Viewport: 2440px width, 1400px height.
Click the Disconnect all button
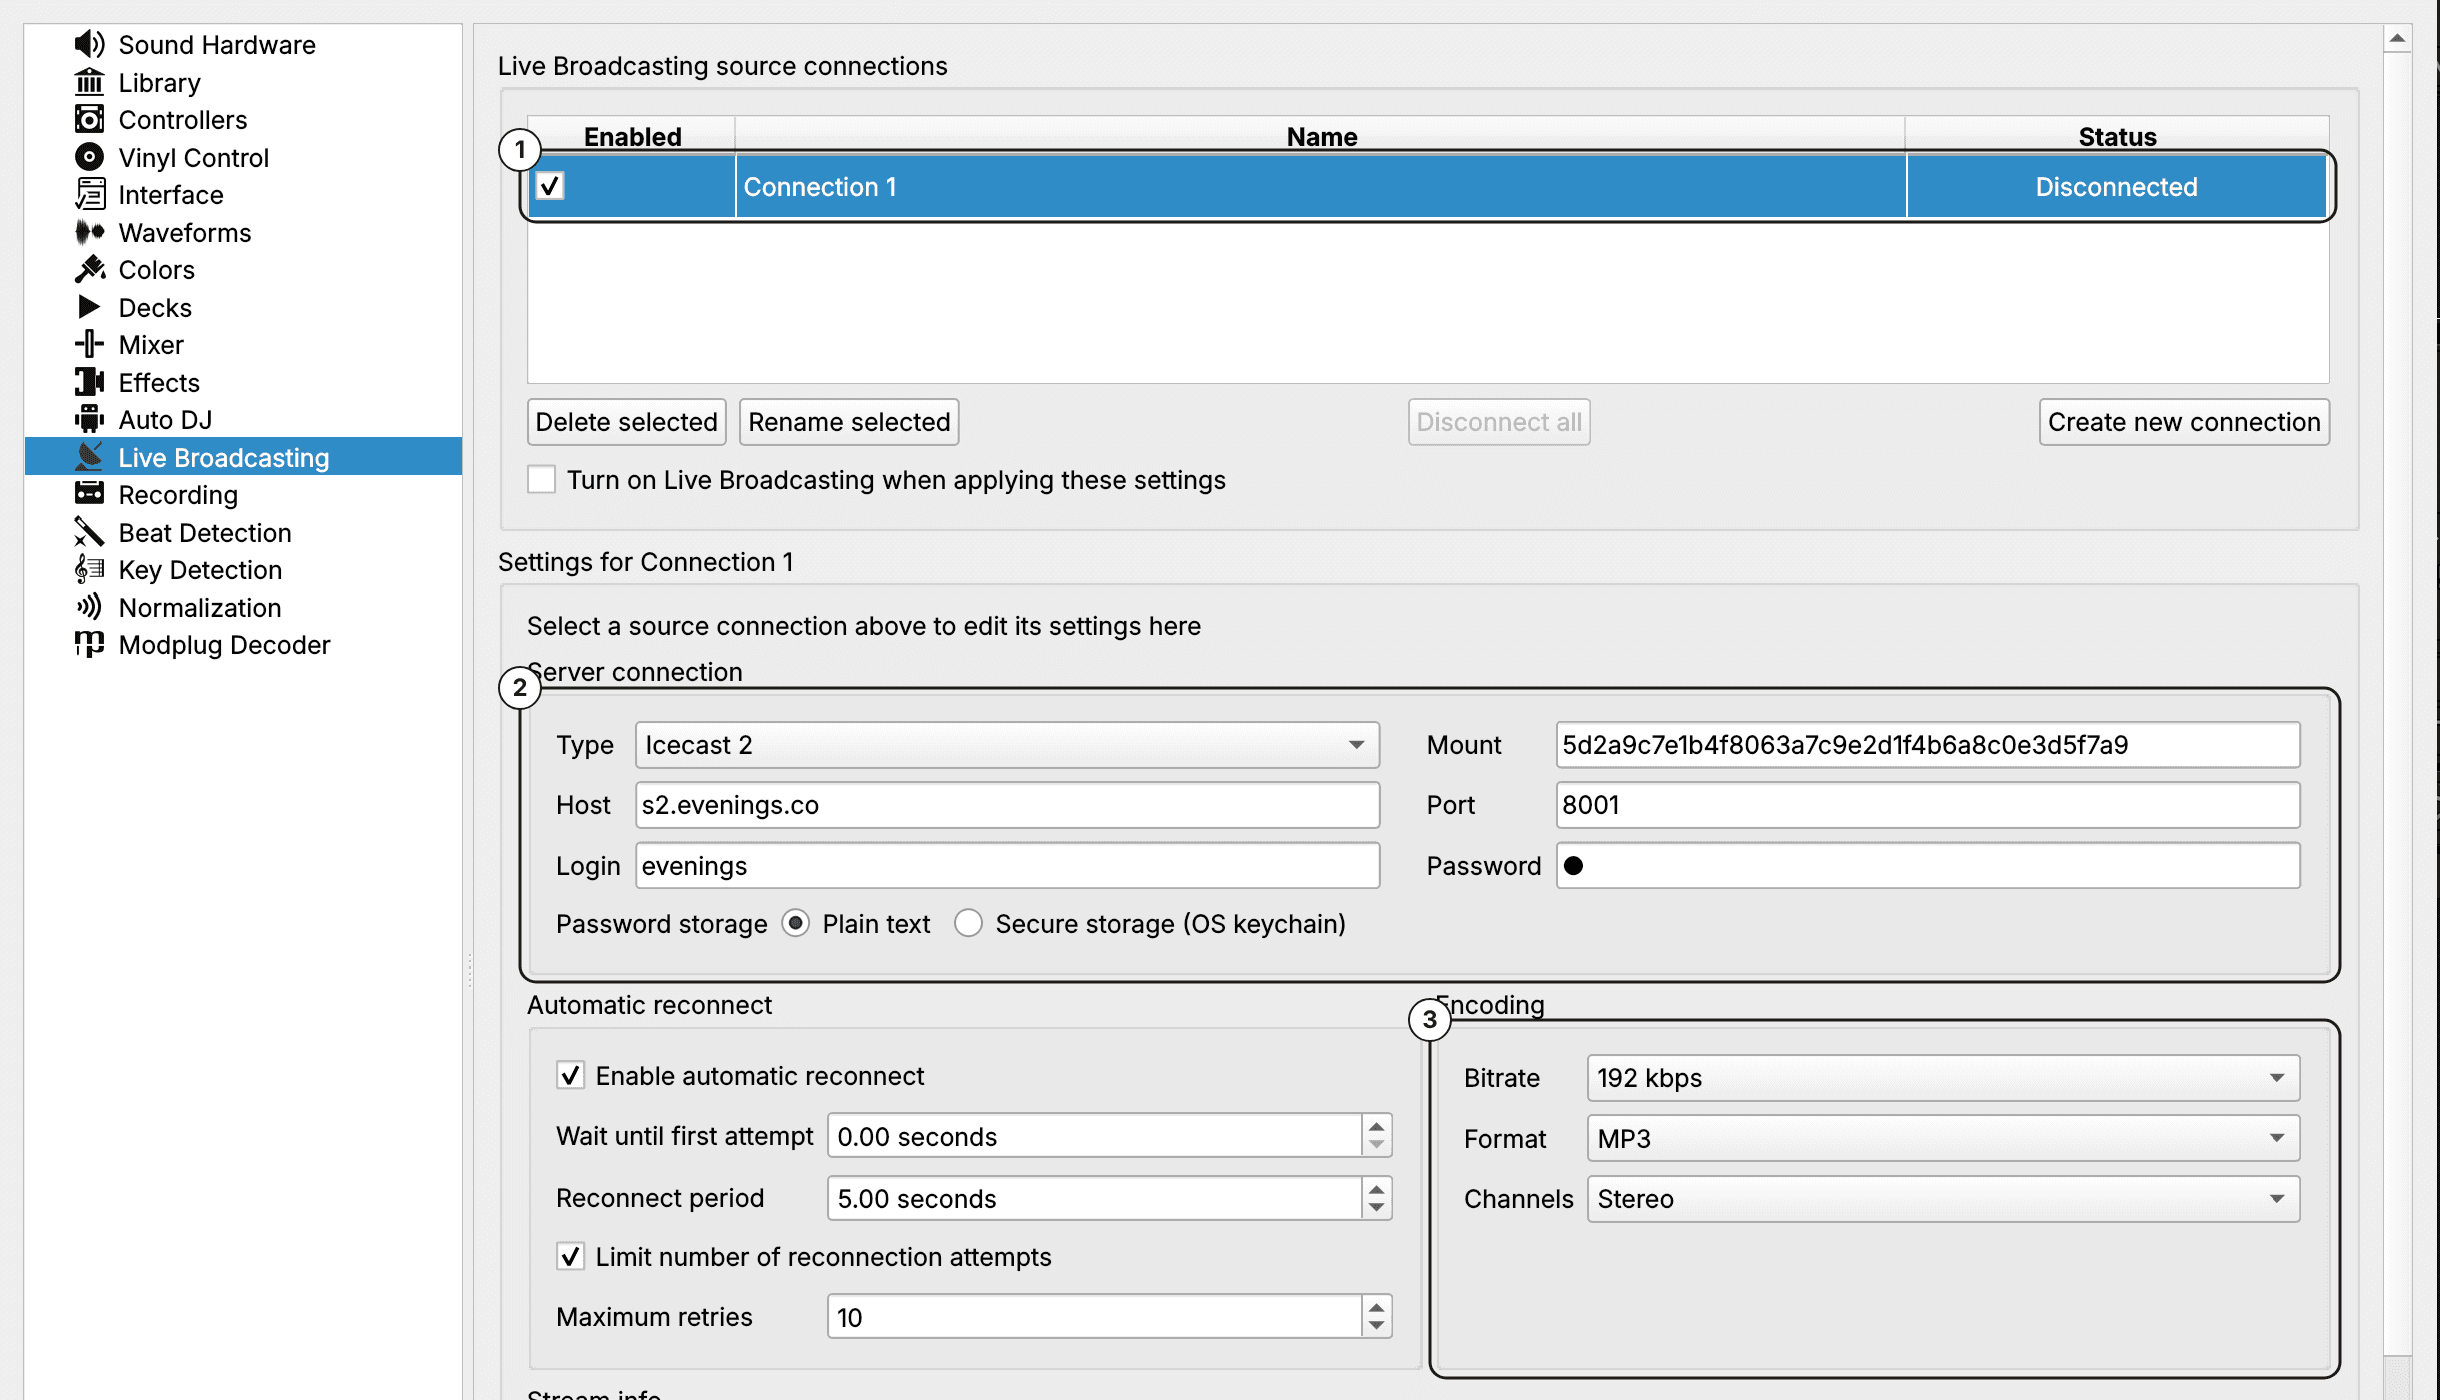click(1499, 422)
